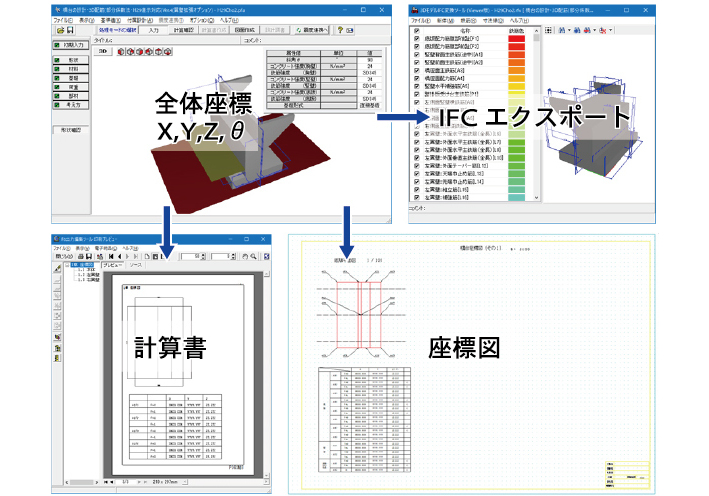Click the second blue rebar icon in IFC toolbar
Screen dimensions: 709x496
click(577, 30)
